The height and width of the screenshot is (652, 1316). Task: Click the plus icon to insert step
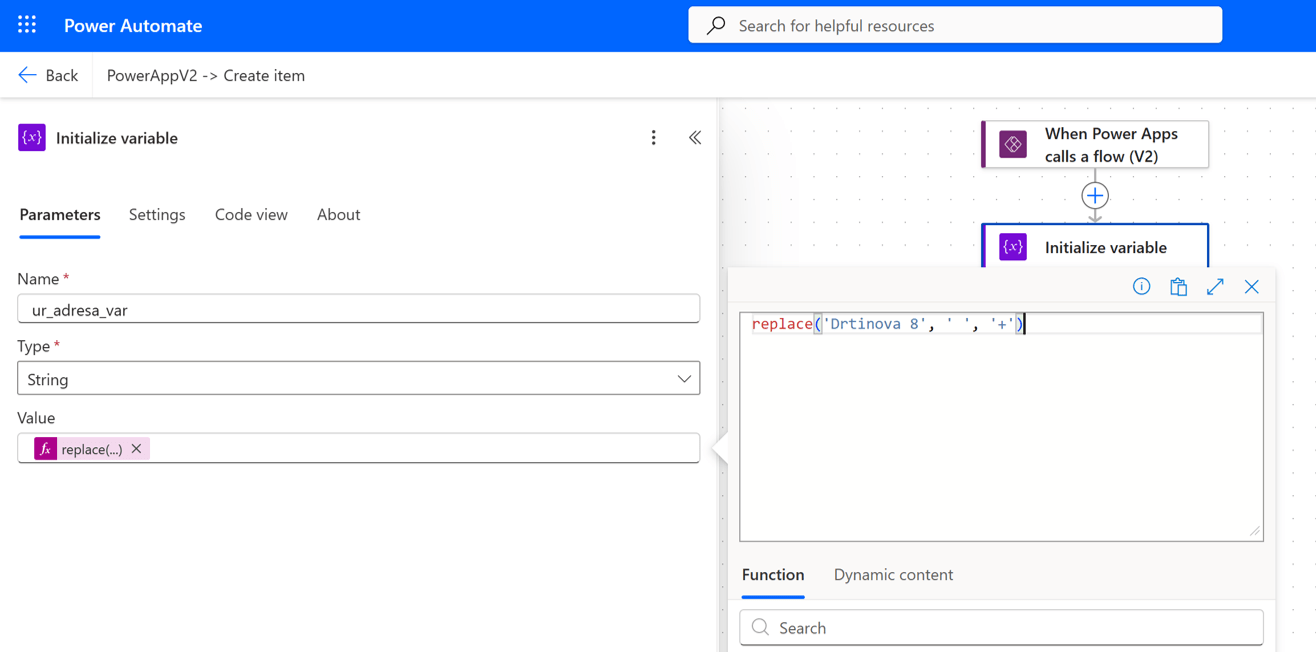click(1095, 196)
